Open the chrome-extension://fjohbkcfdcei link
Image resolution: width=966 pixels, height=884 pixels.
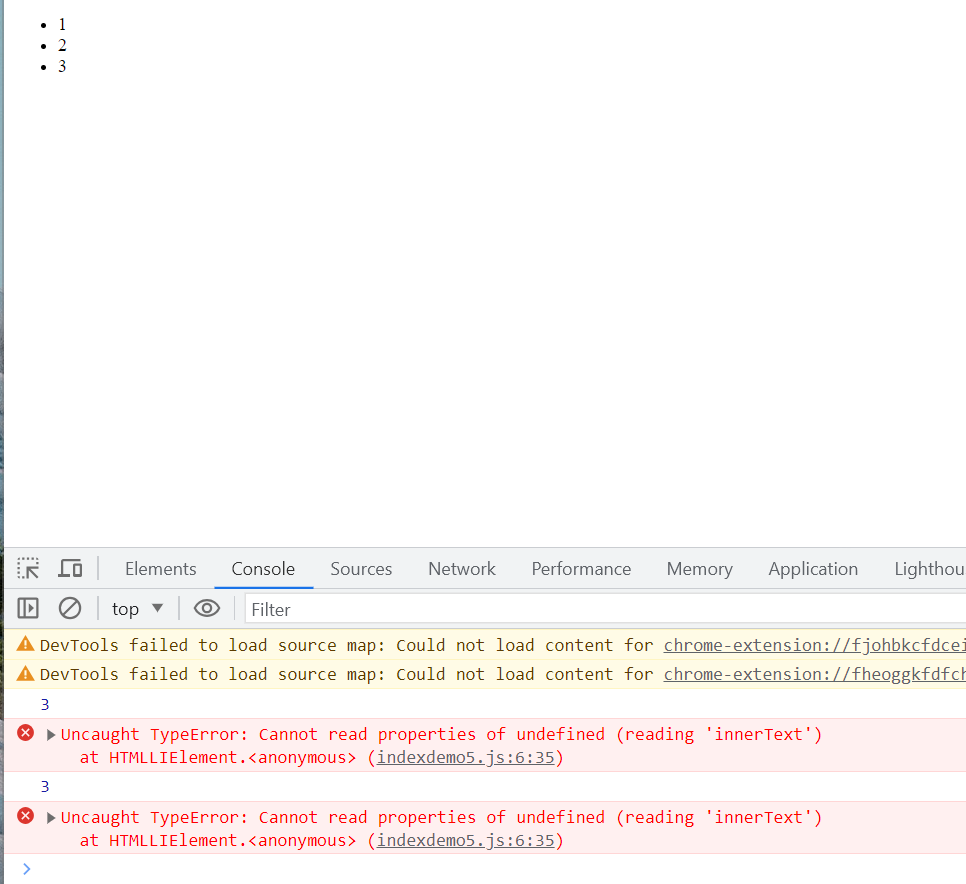click(814, 645)
